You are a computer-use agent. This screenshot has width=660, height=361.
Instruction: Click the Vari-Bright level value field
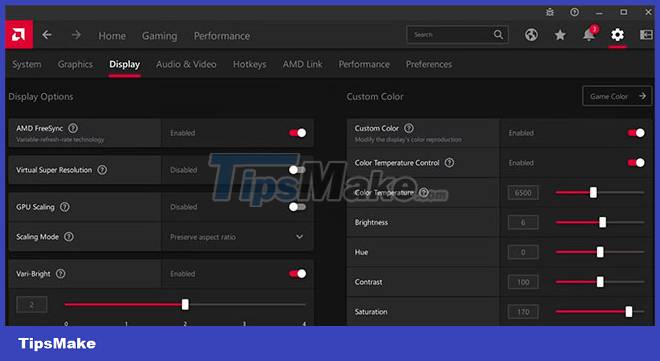tap(32, 304)
